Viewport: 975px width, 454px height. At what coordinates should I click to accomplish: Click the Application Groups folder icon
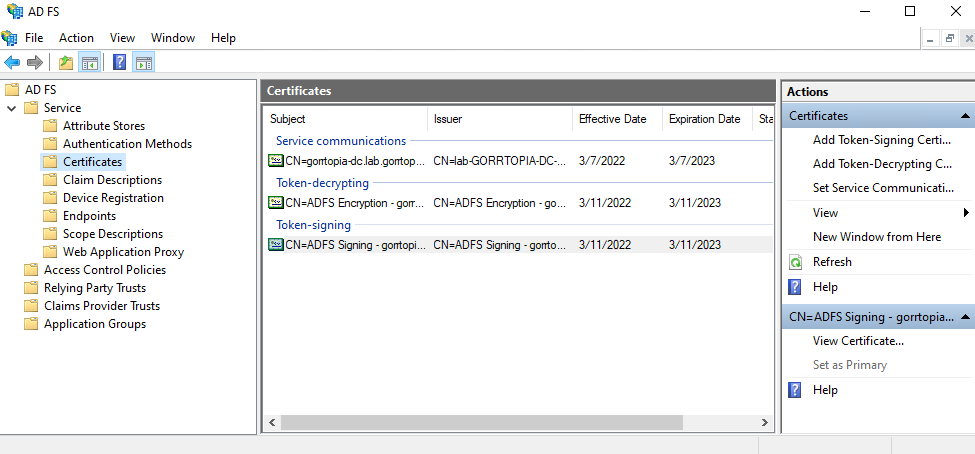point(31,324)
